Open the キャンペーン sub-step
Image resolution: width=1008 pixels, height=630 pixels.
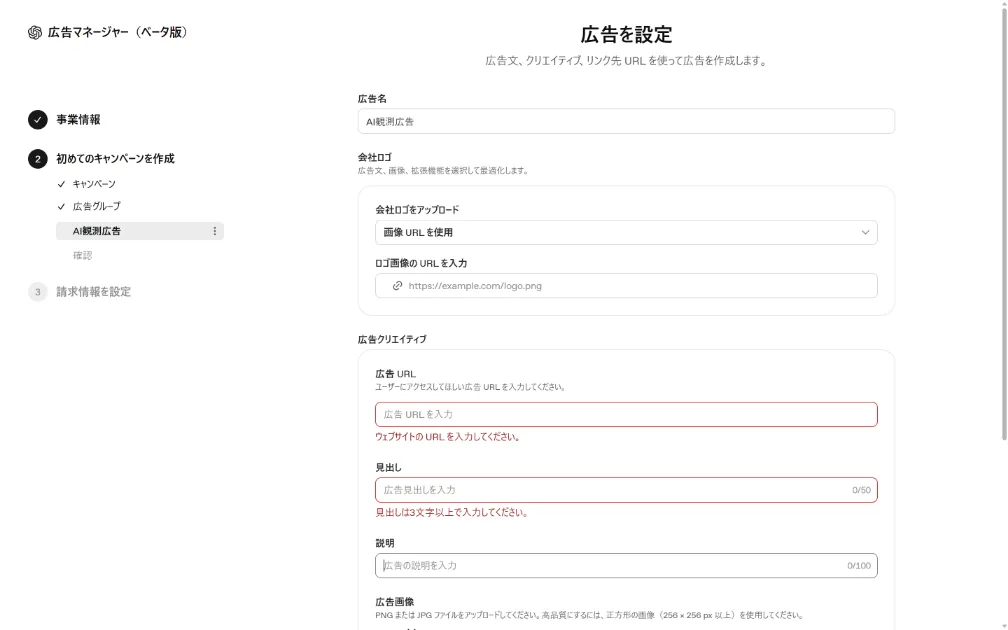click(94, 184)
